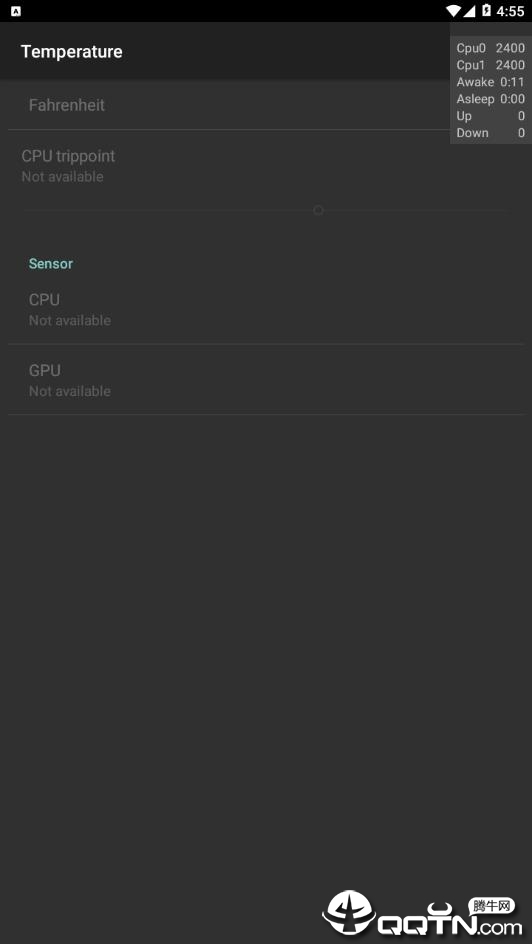Tap the 4:55 status bar clock

pyautogui.click(x=510, y=11)
